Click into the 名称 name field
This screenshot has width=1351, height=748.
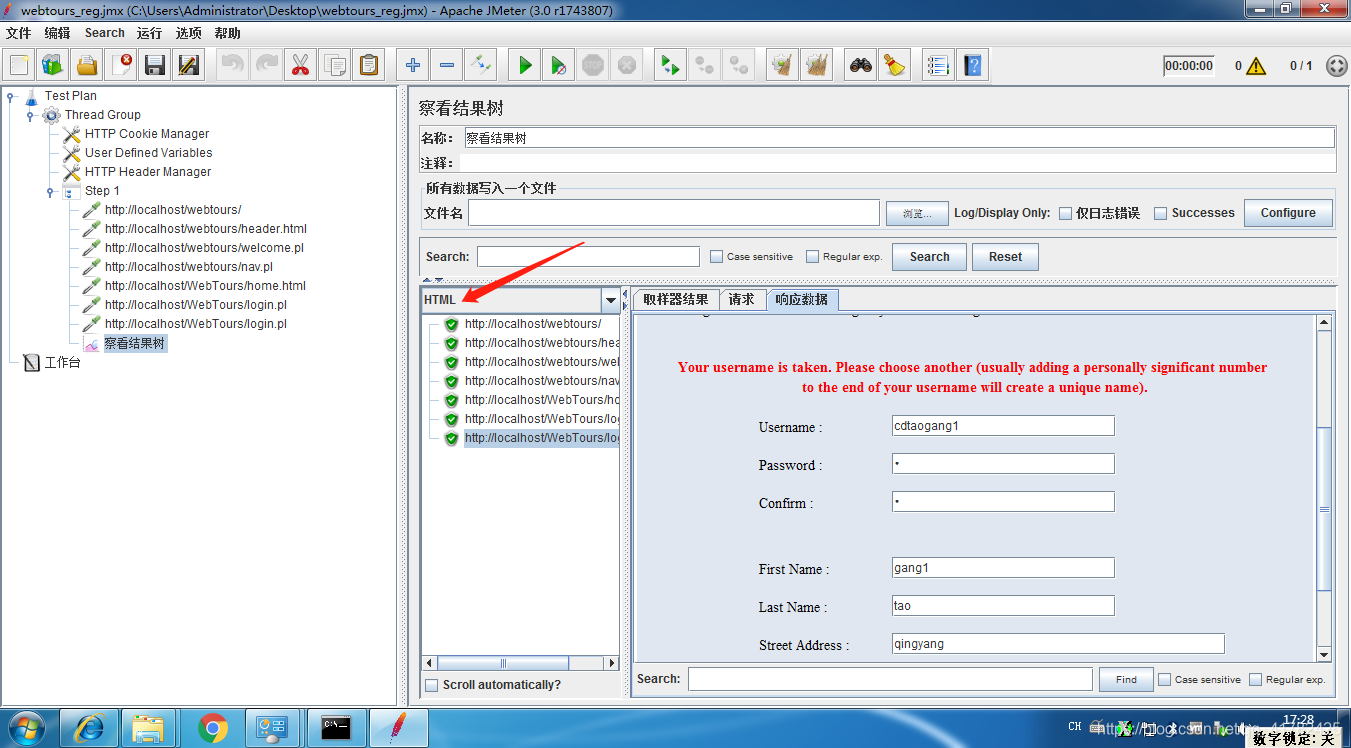tap(899, 138)
